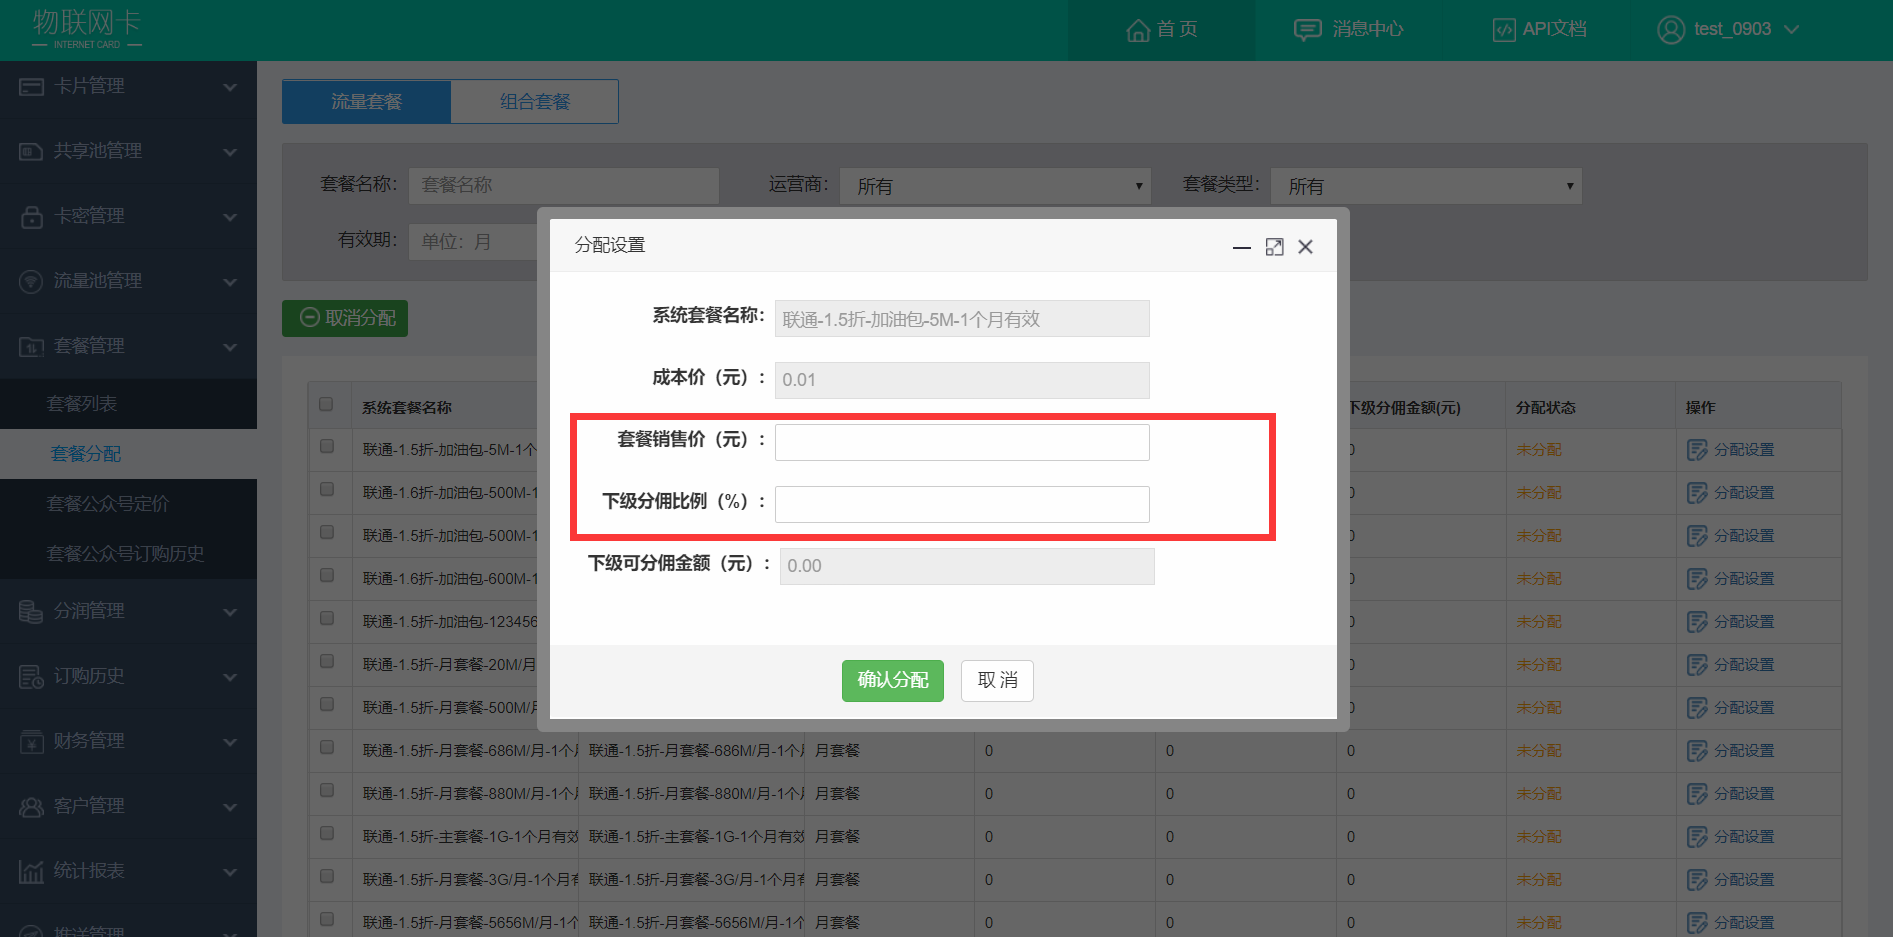Click 物联网卡 logo

[87, 29]
